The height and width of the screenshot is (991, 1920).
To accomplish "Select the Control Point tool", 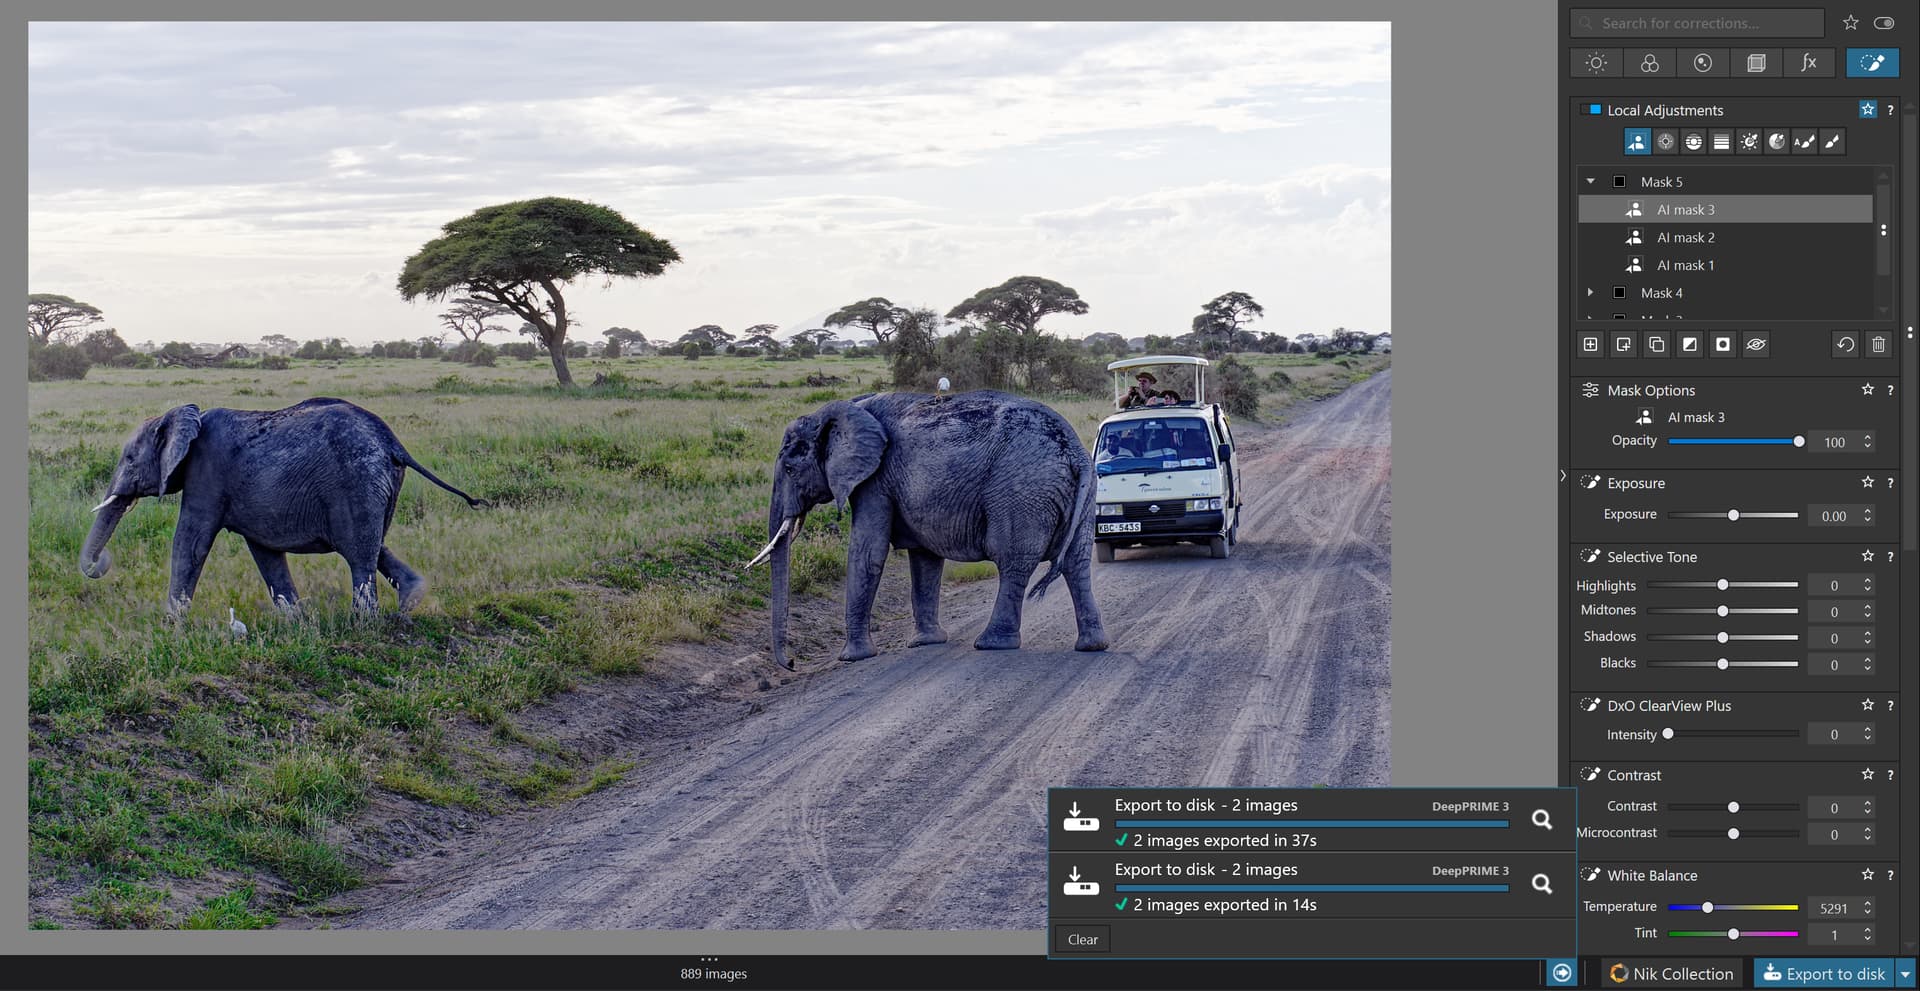I will 1665,142.
